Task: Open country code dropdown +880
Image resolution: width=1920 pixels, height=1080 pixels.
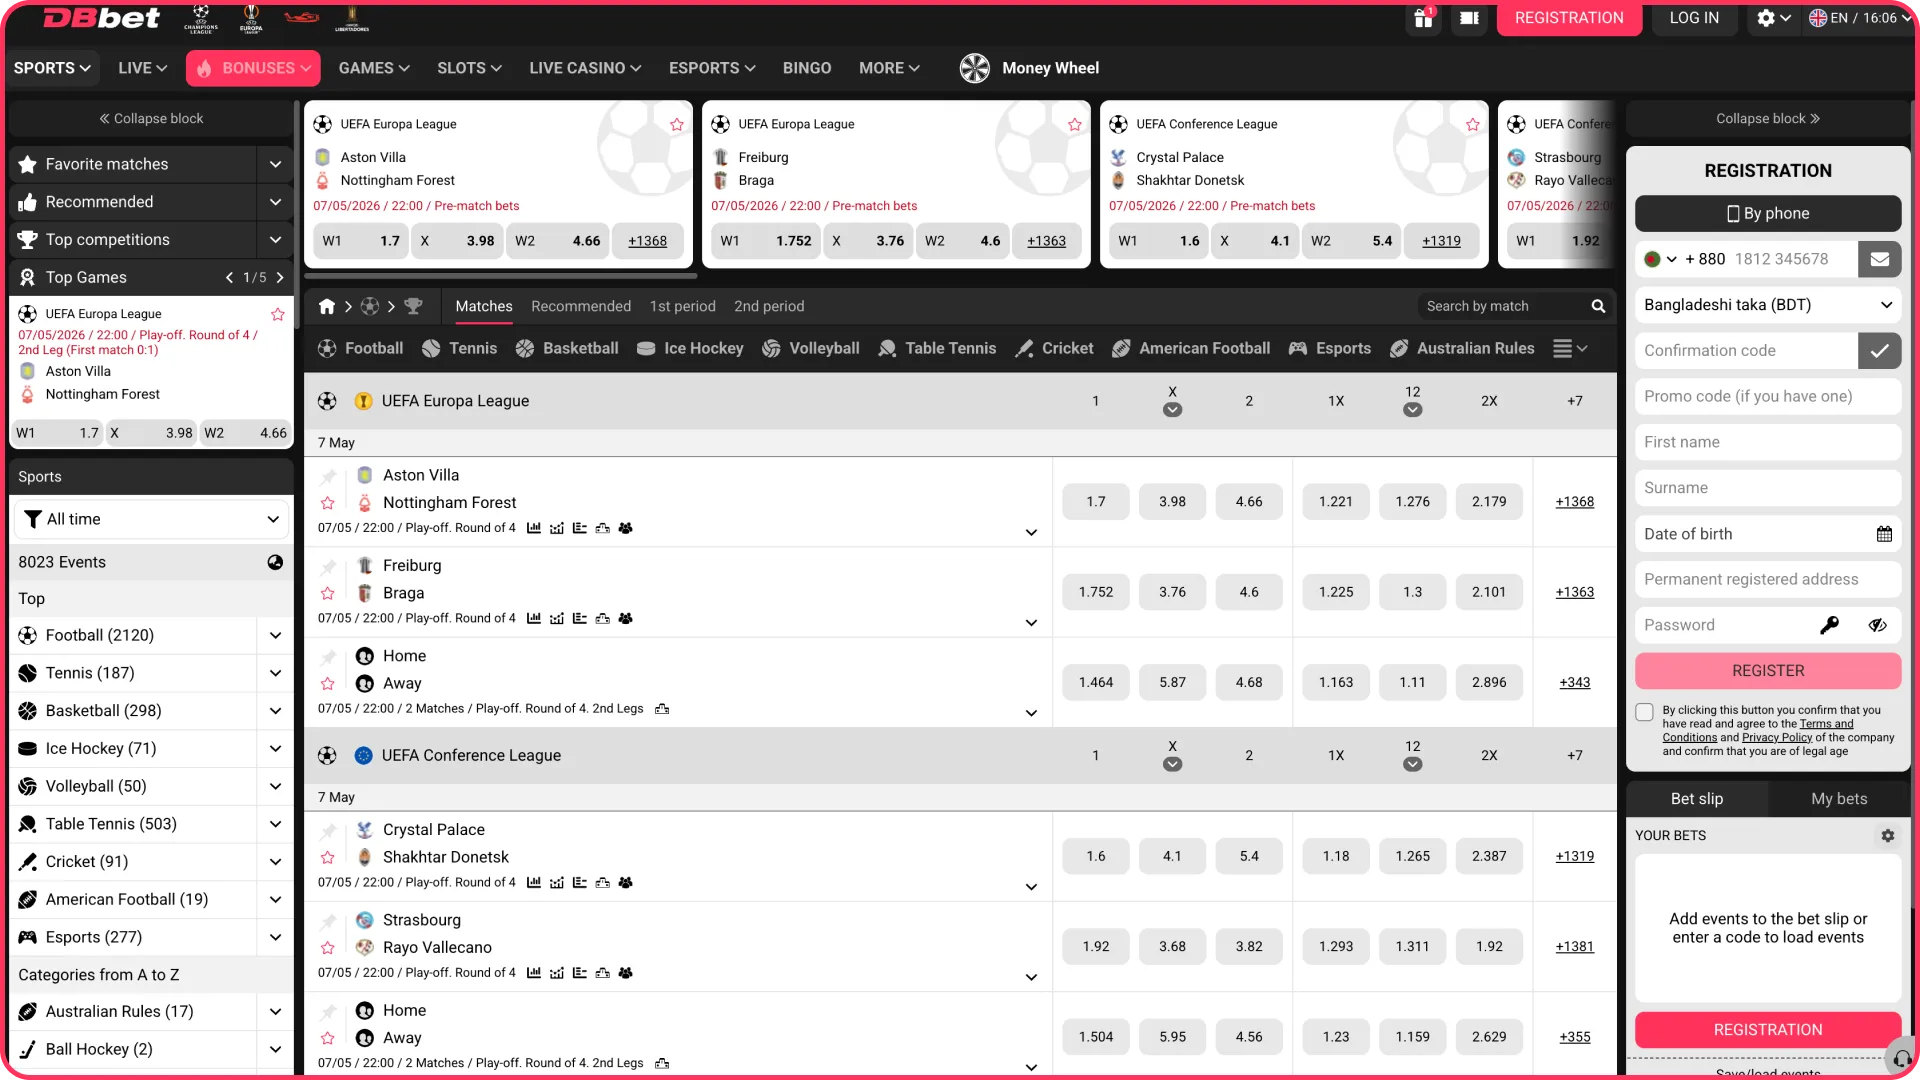Action: [x=1660, y=259]
